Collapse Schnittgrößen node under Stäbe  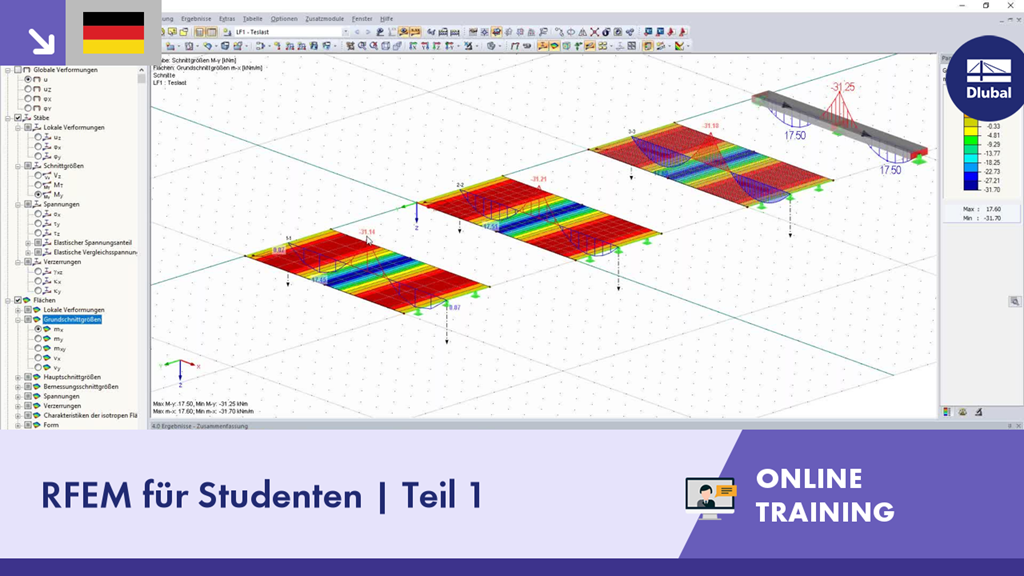tap(18, 167)
